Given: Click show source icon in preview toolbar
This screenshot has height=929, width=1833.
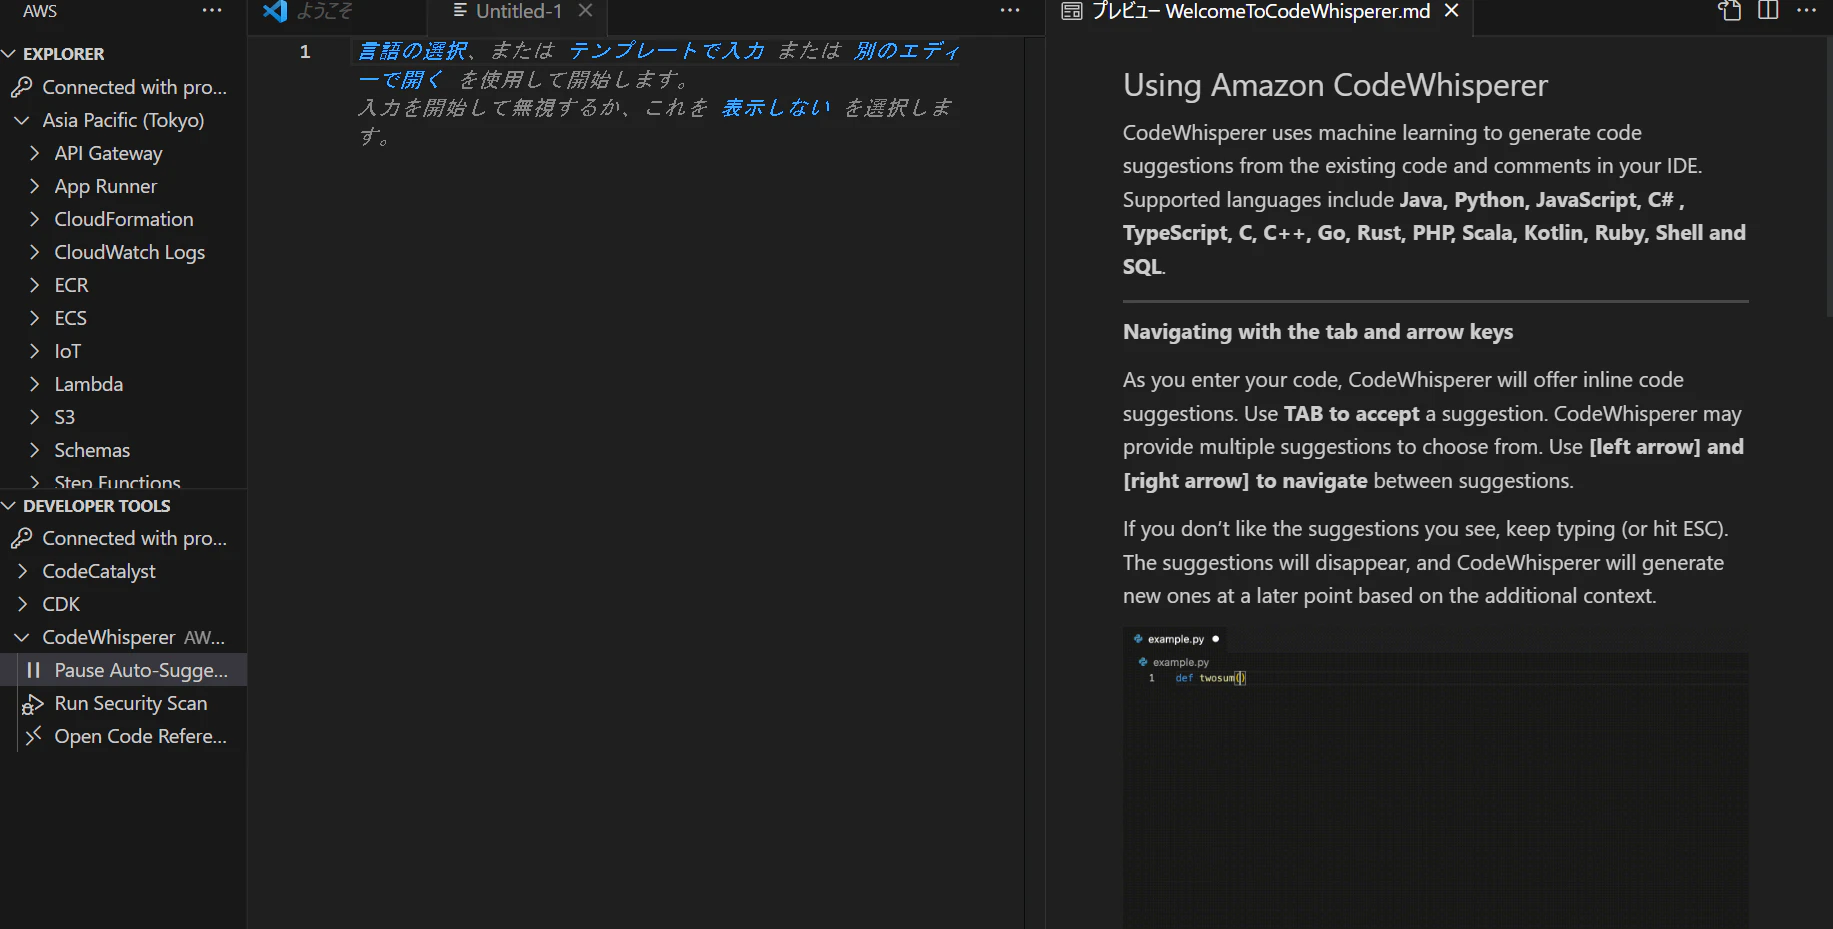Looking at the screenshot, I should tap(1730, 11).
